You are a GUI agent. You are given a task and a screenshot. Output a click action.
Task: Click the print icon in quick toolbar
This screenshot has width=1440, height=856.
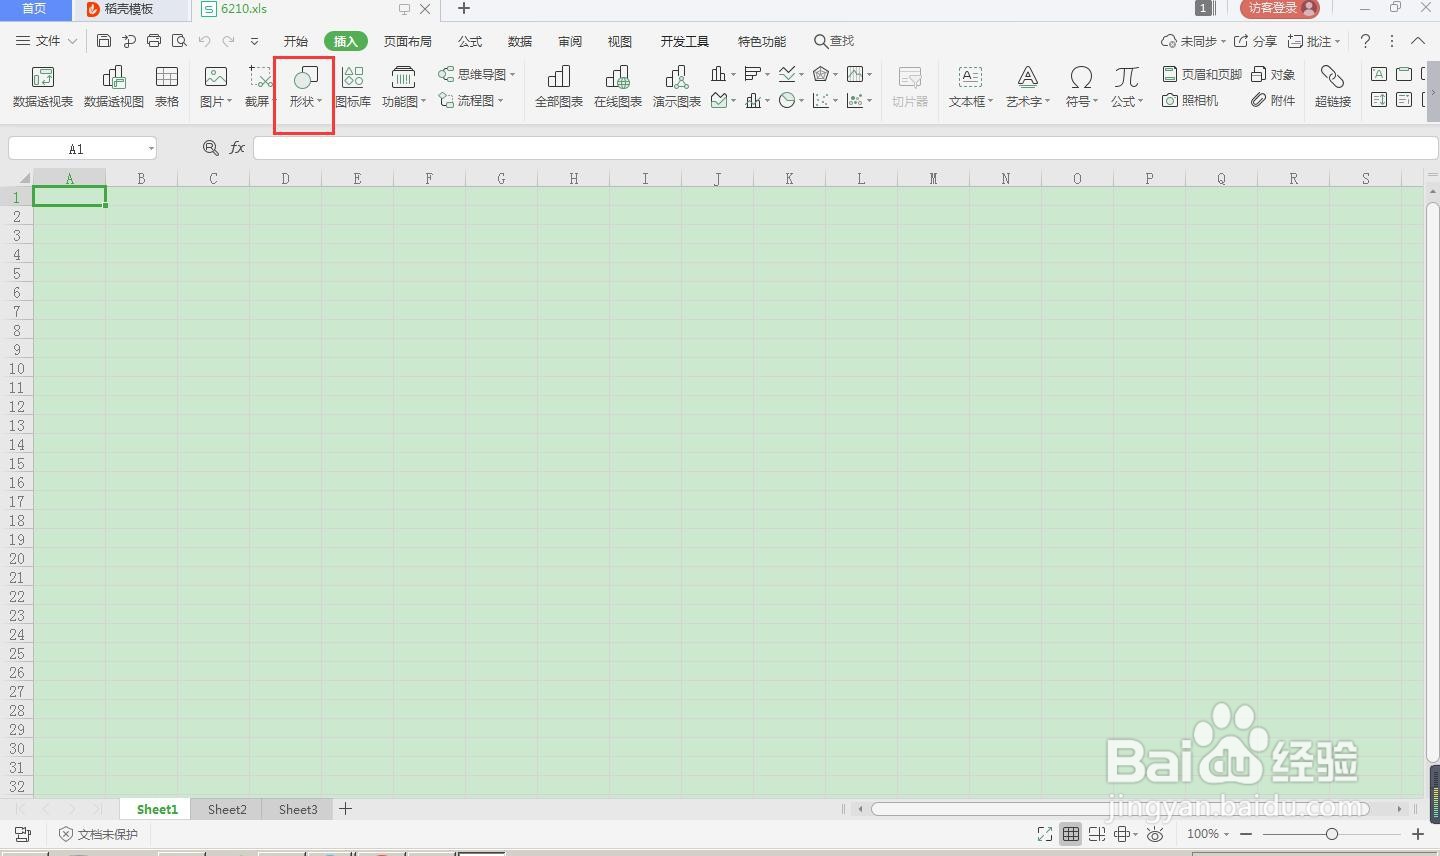[154, 41]
